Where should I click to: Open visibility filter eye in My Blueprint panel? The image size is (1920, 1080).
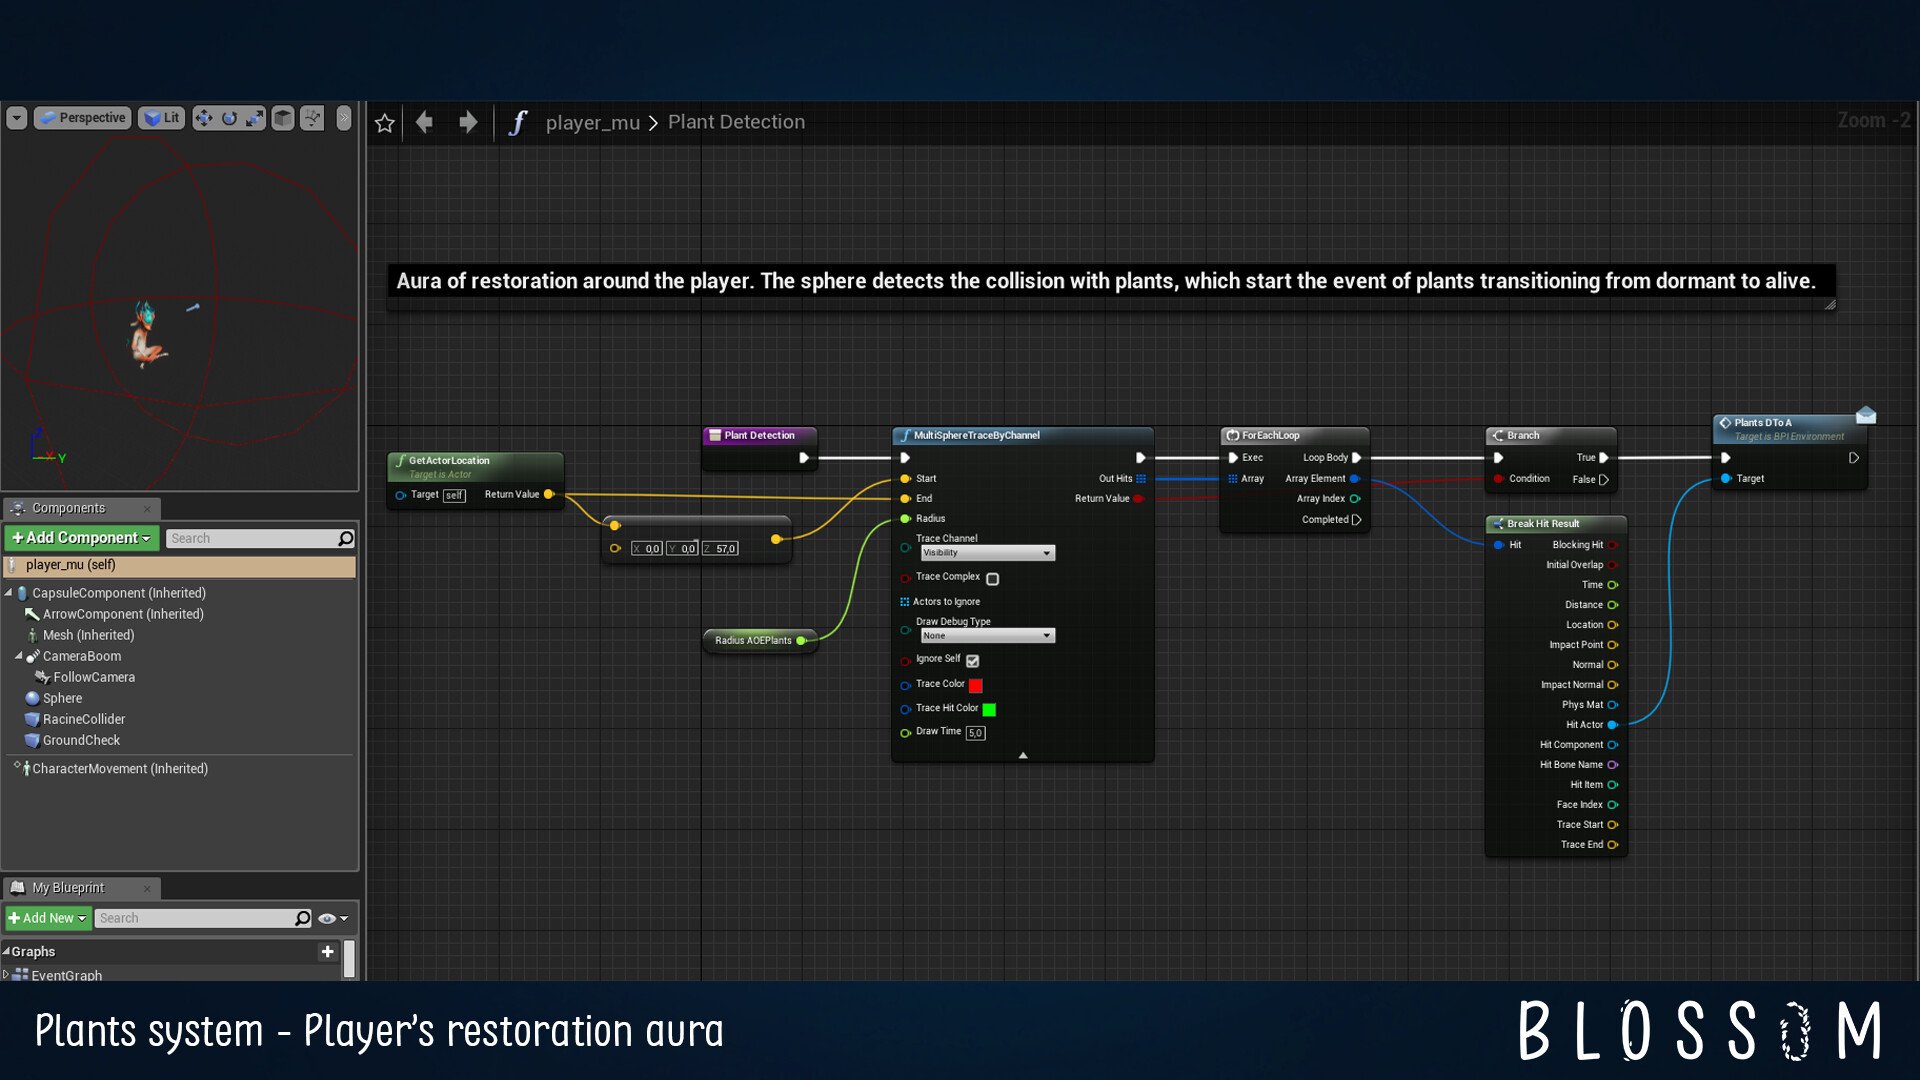(326, 918)
